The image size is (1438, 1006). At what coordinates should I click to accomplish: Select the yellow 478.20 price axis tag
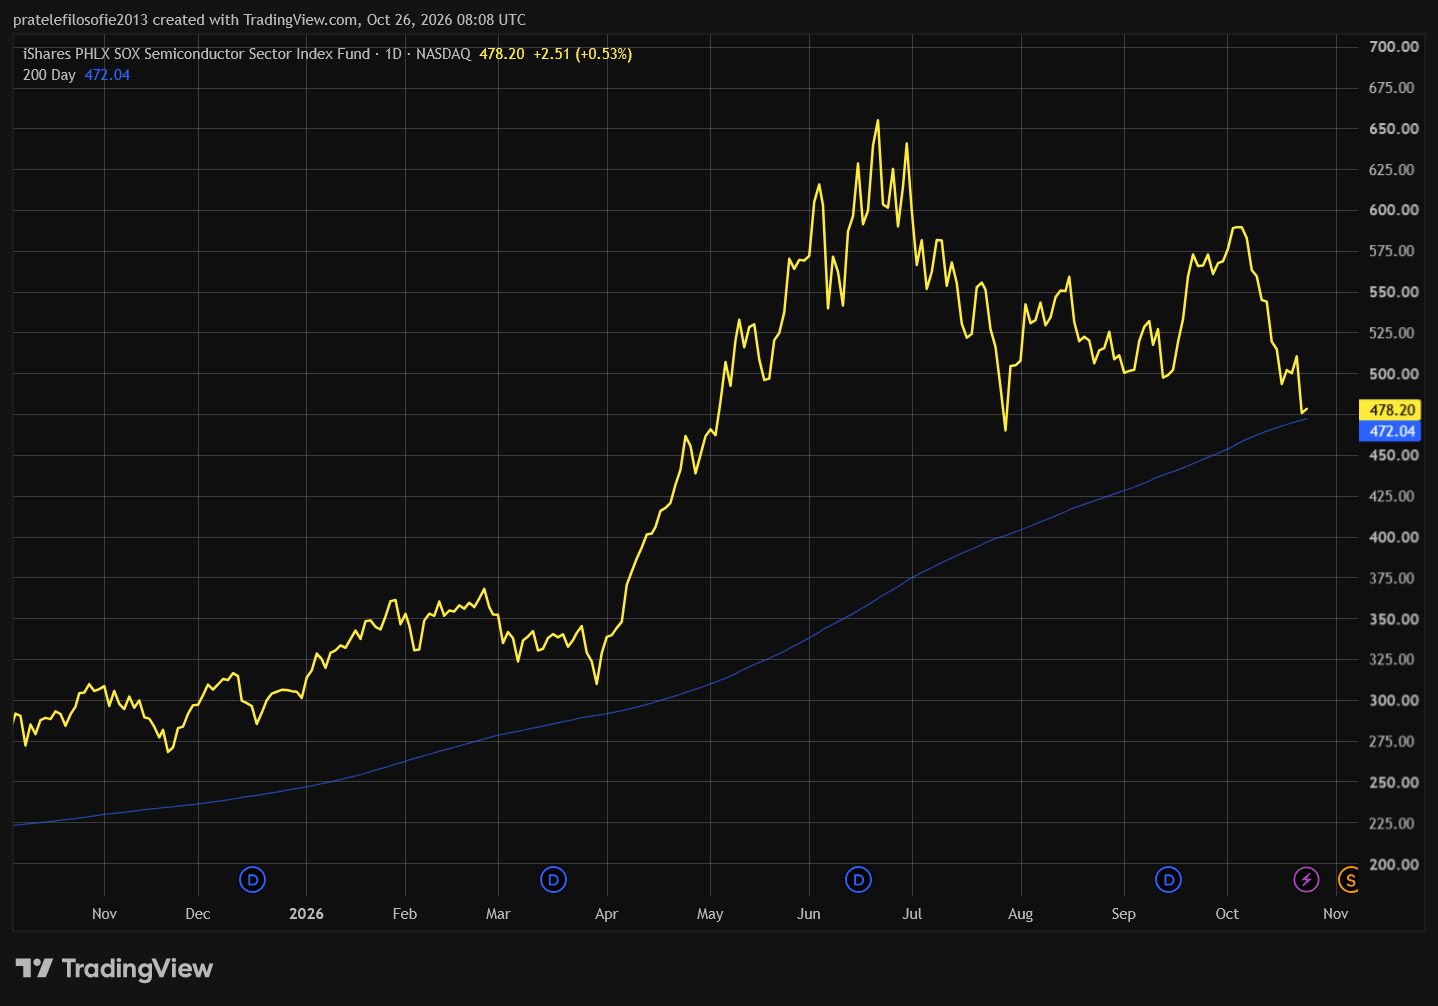[1390, 410]
